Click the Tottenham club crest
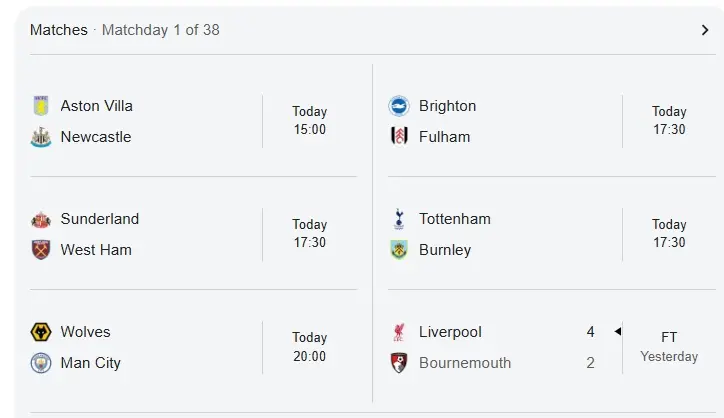This screenshot has width=724, height=418. coord(399,219)
